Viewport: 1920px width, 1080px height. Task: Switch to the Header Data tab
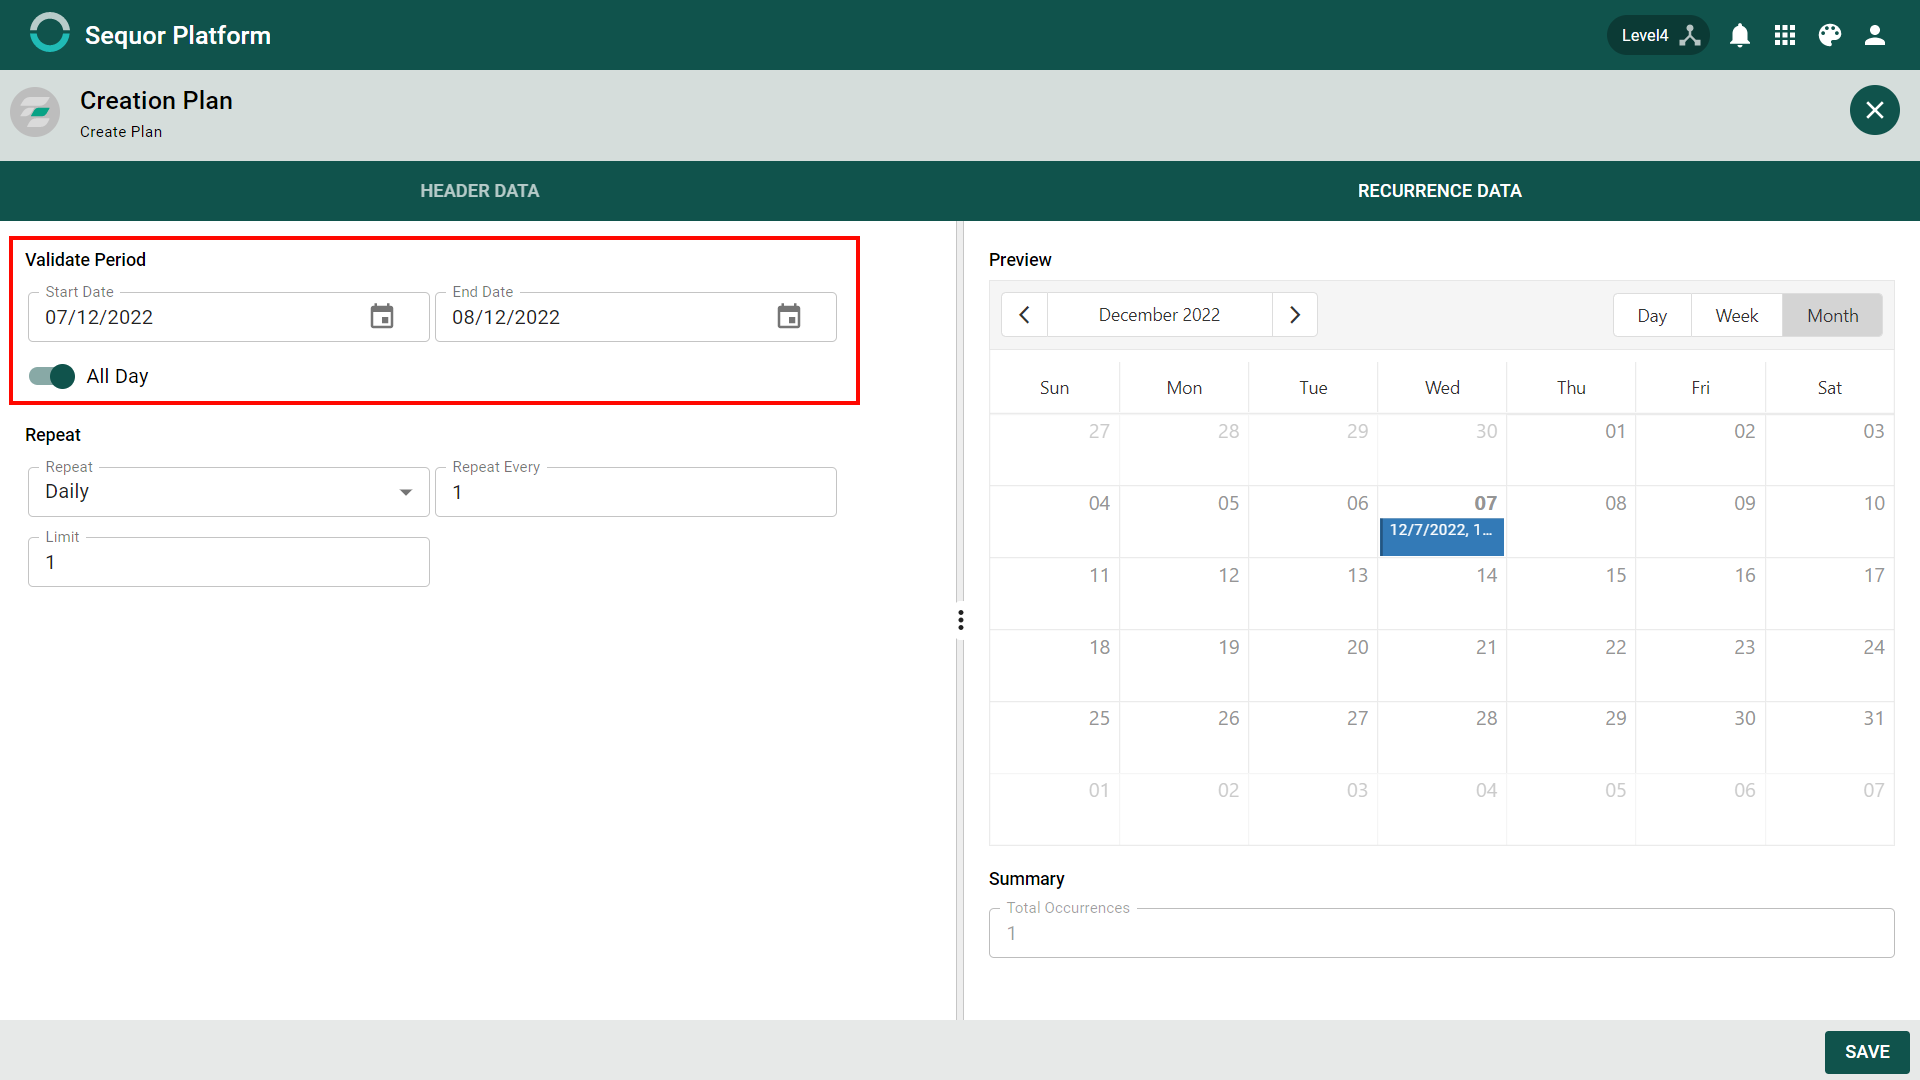480,191
